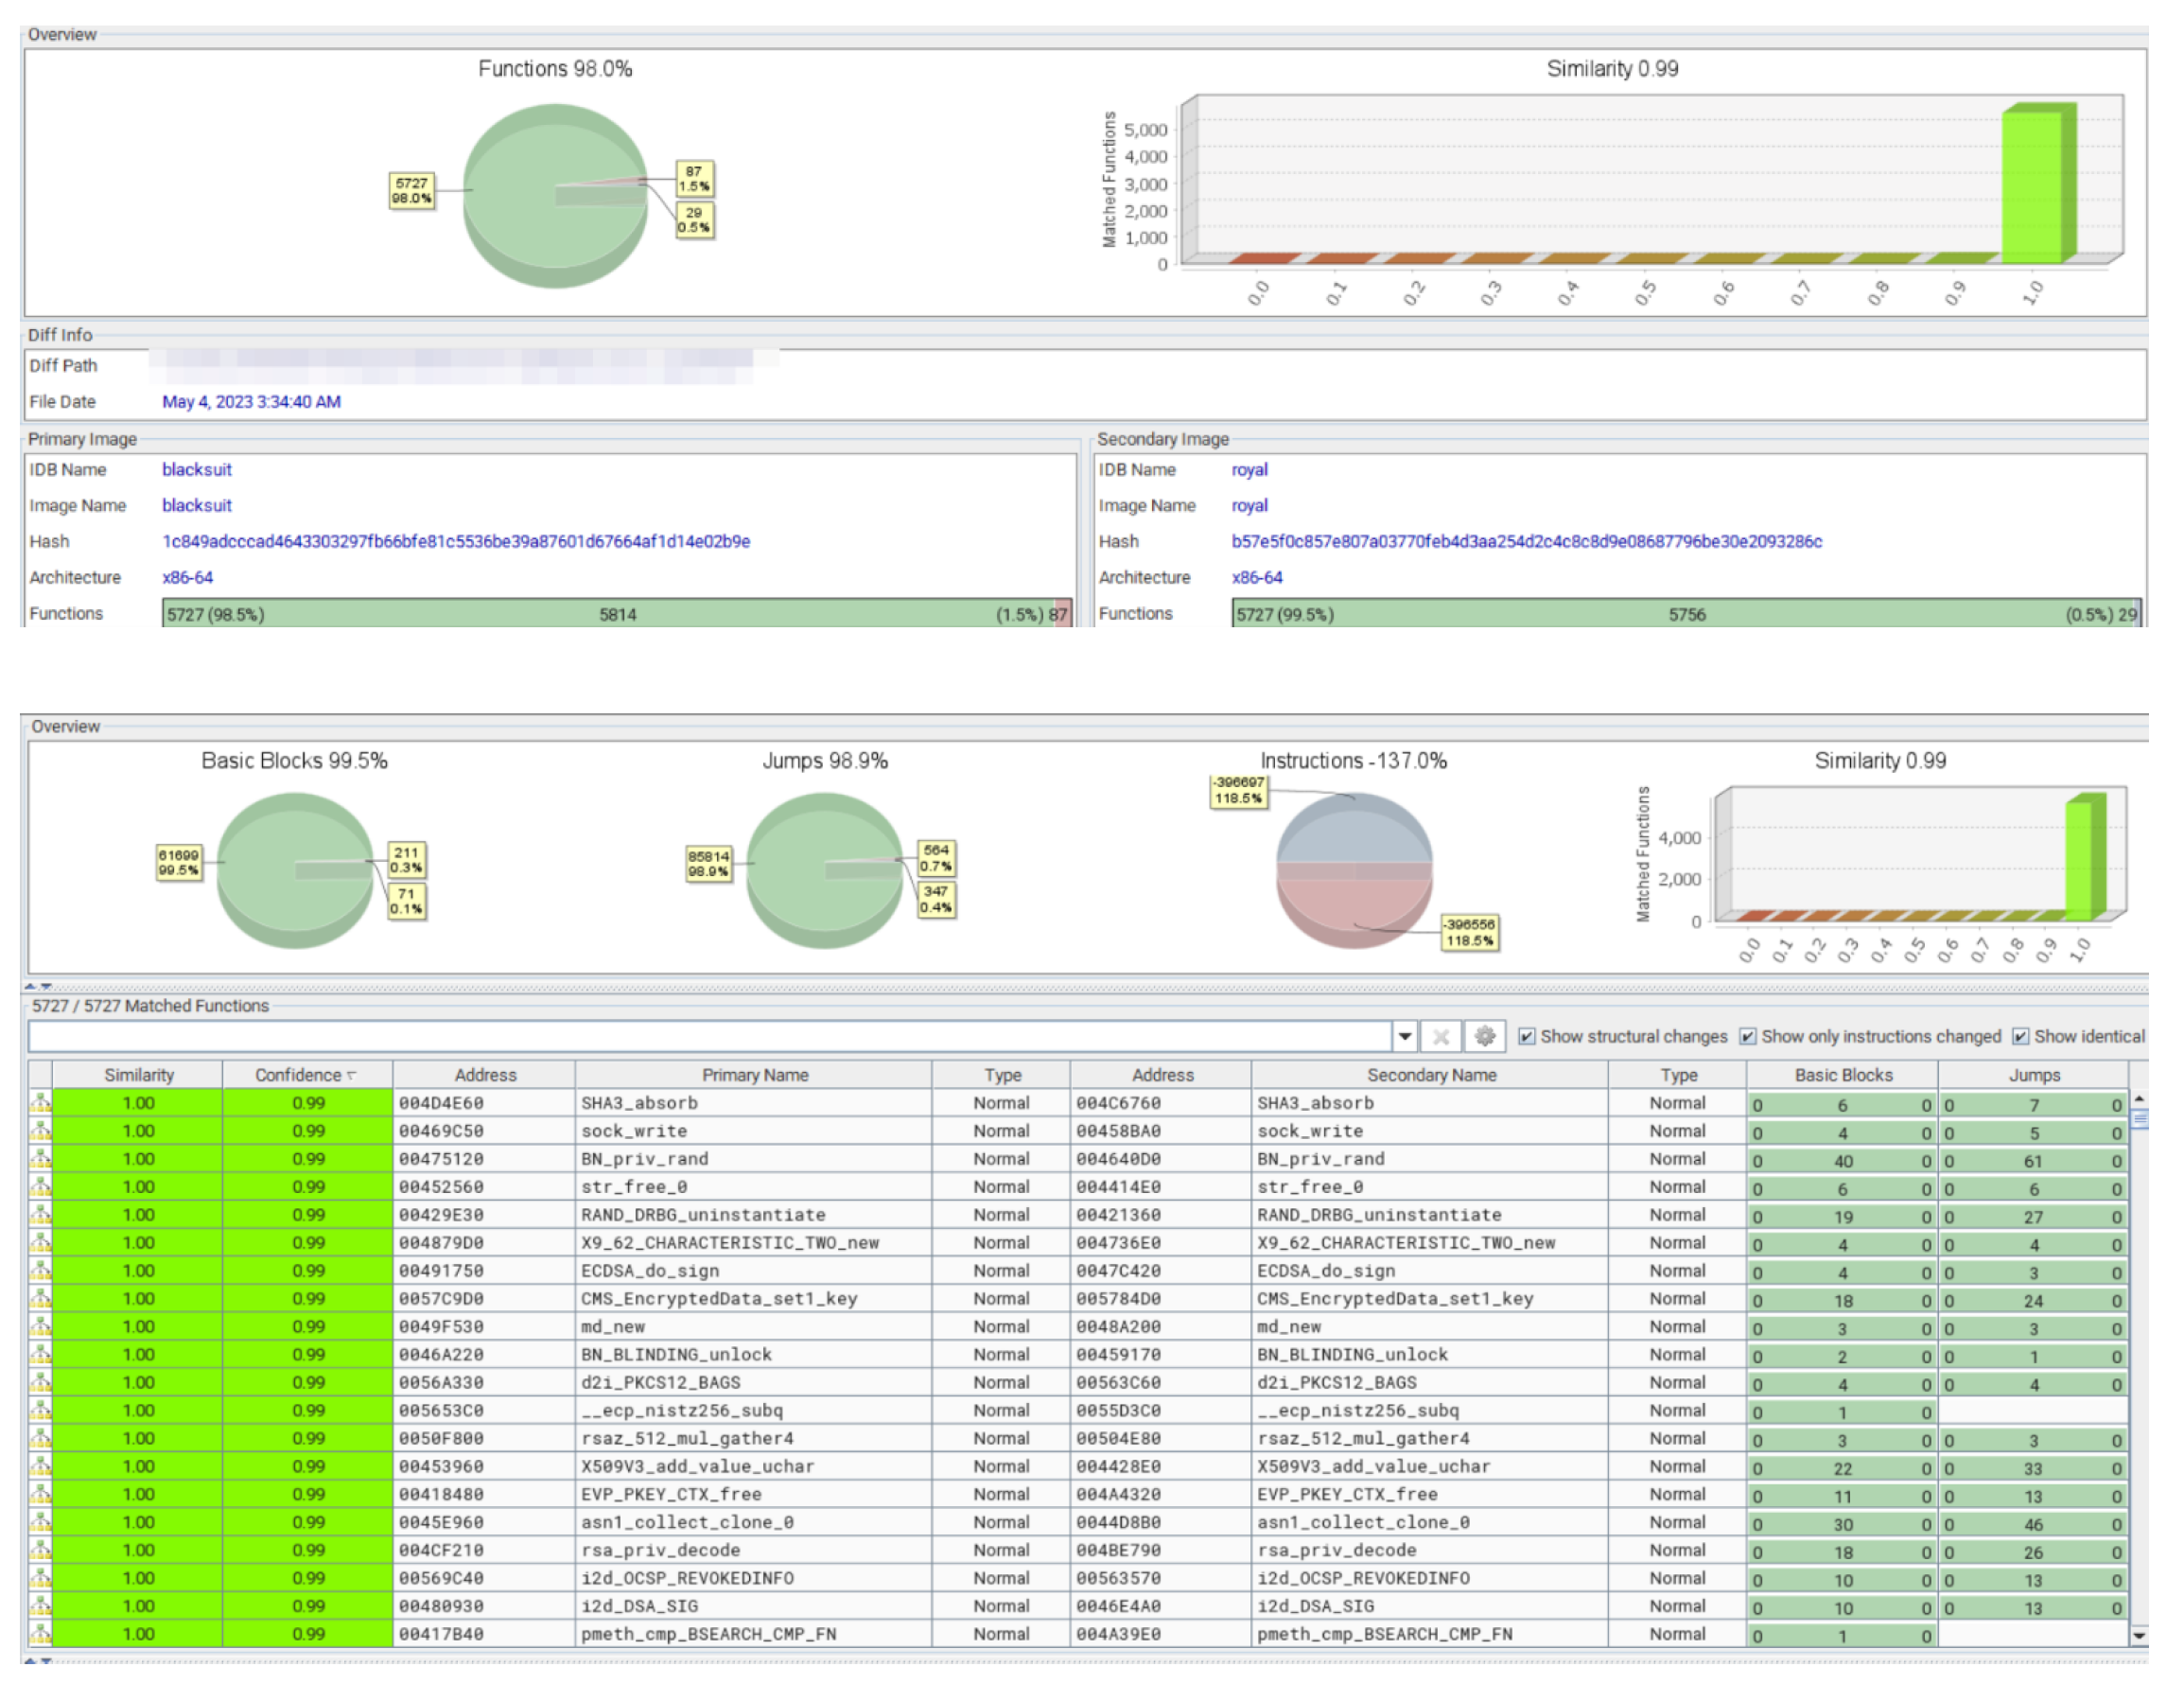The width and height of the screenshot is (2184, 1684).
Task: Click the match icon beside SHA3_absorb row
Action: [x=39, y=1103]
